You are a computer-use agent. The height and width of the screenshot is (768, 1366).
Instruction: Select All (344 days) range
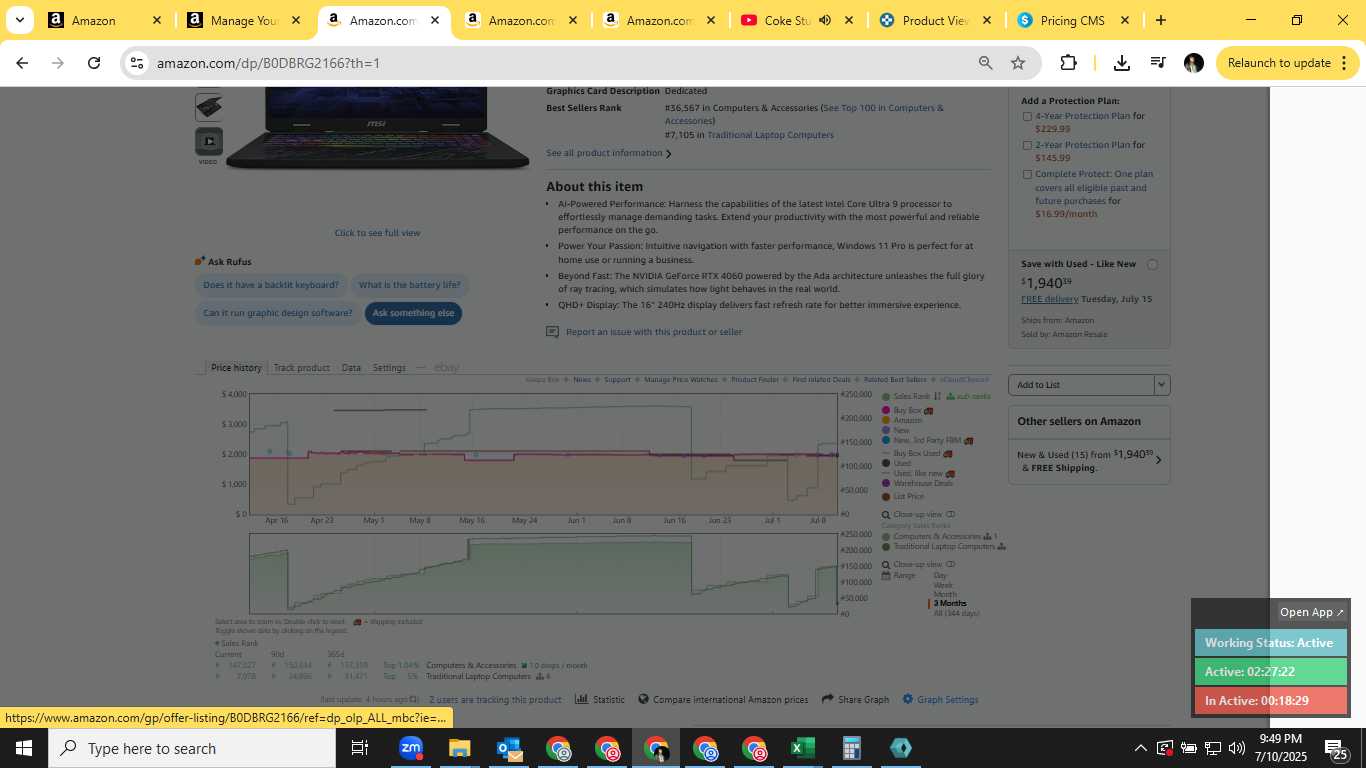[x=956, y=613]
